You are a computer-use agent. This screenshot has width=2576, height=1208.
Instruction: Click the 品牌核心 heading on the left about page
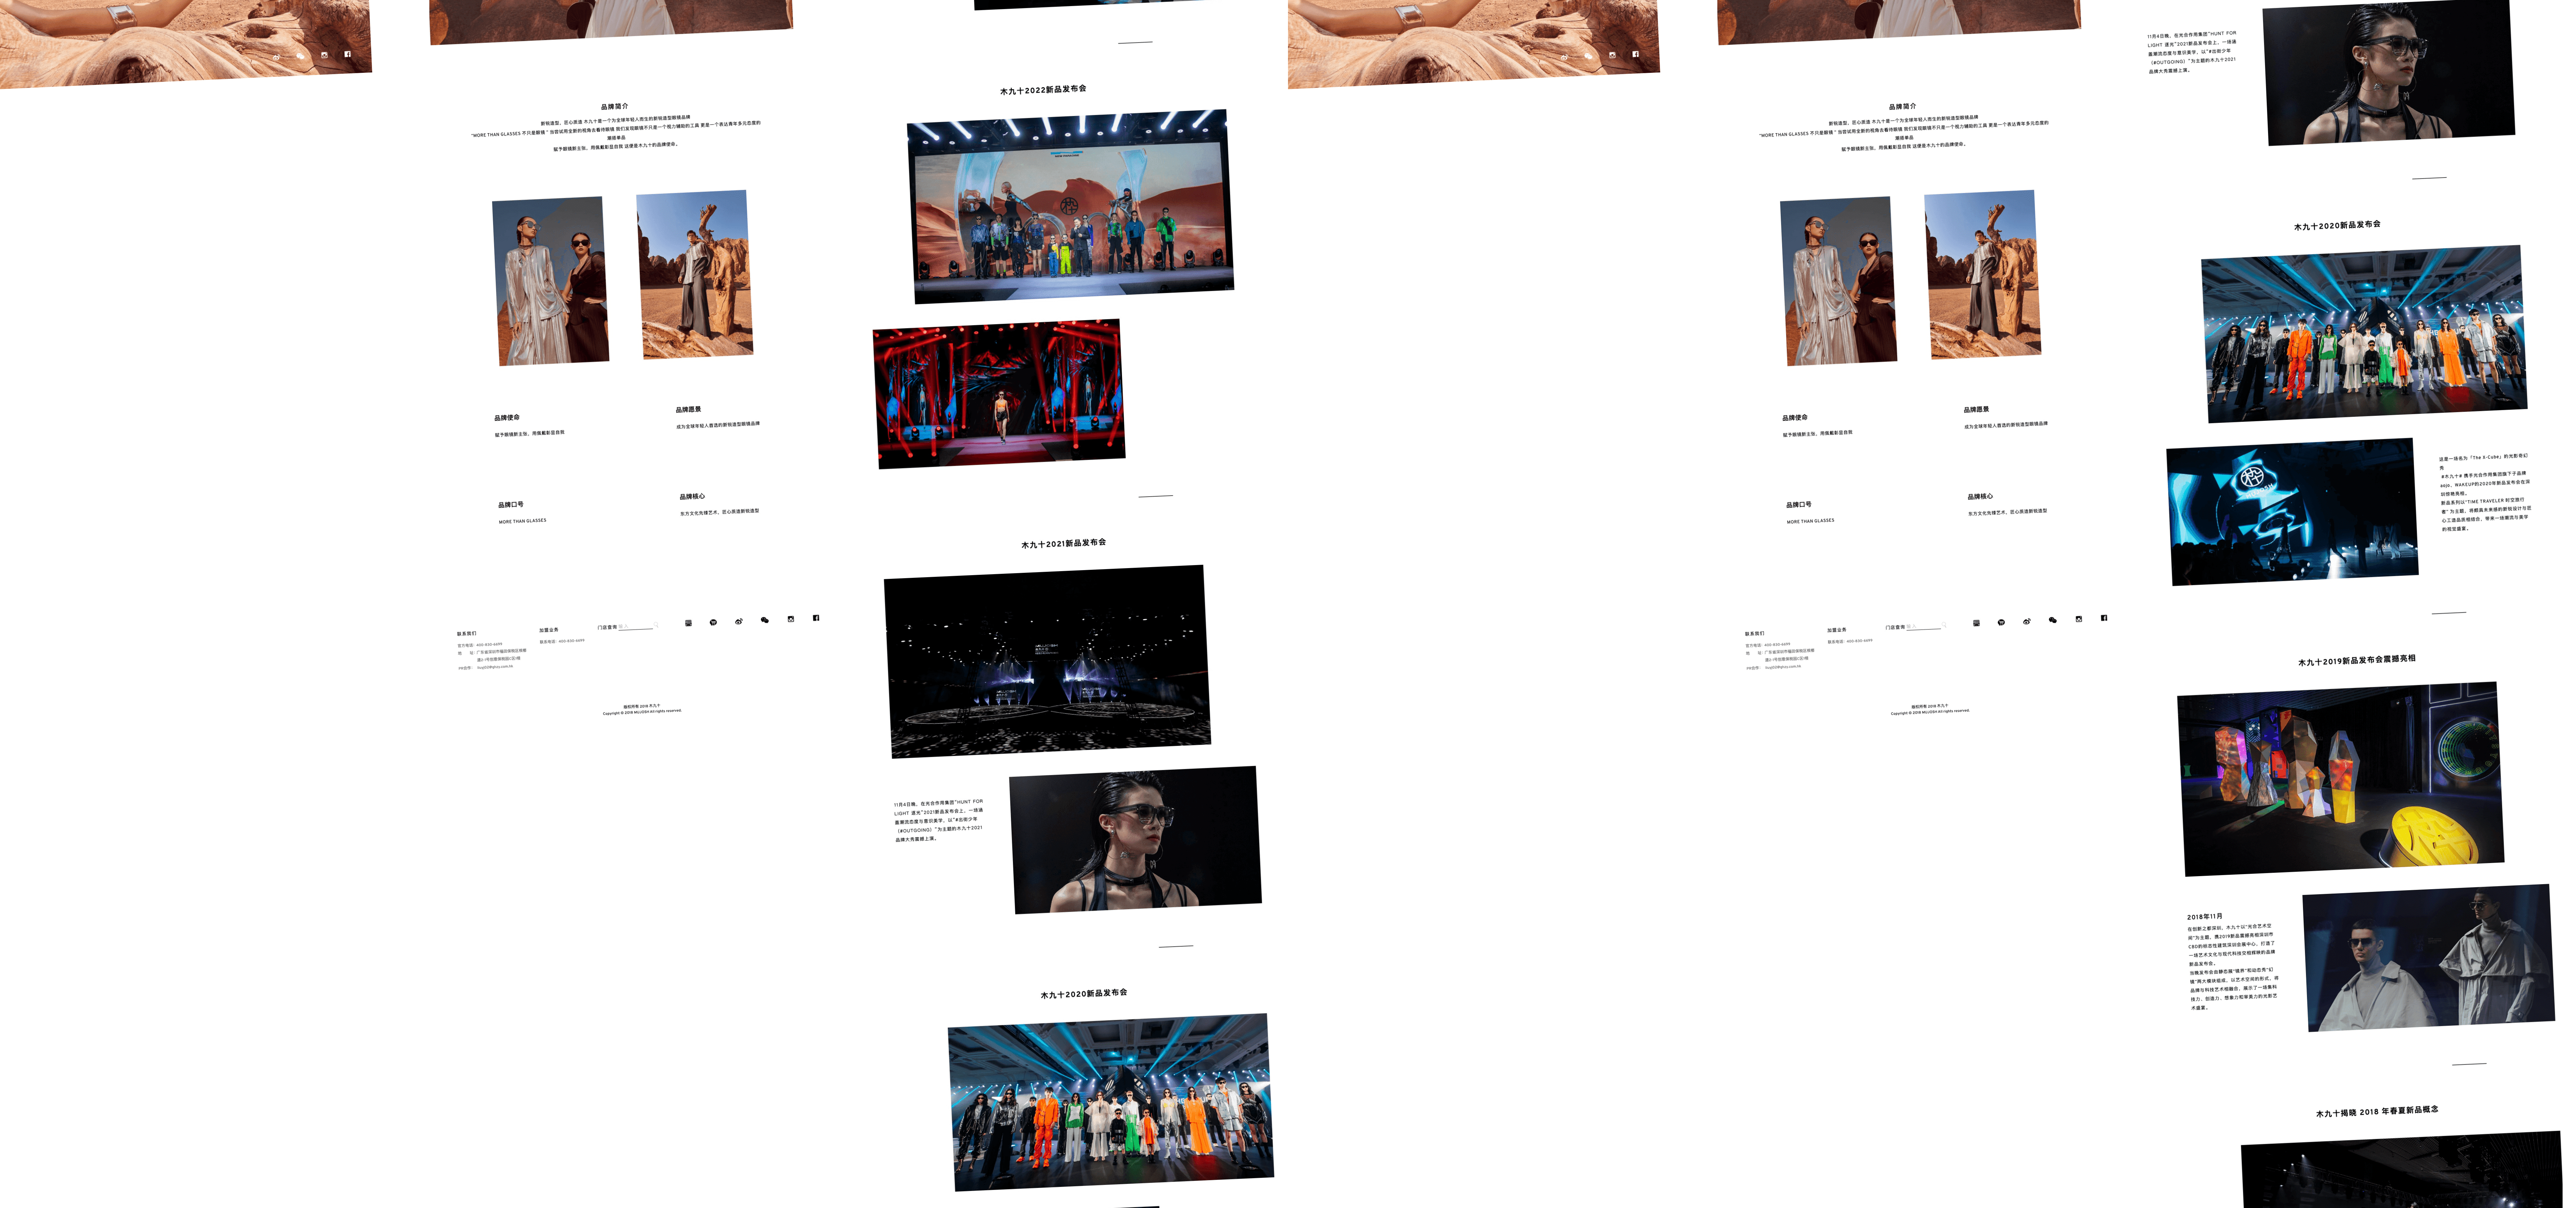pyautogui.click(x=692, y=497)
